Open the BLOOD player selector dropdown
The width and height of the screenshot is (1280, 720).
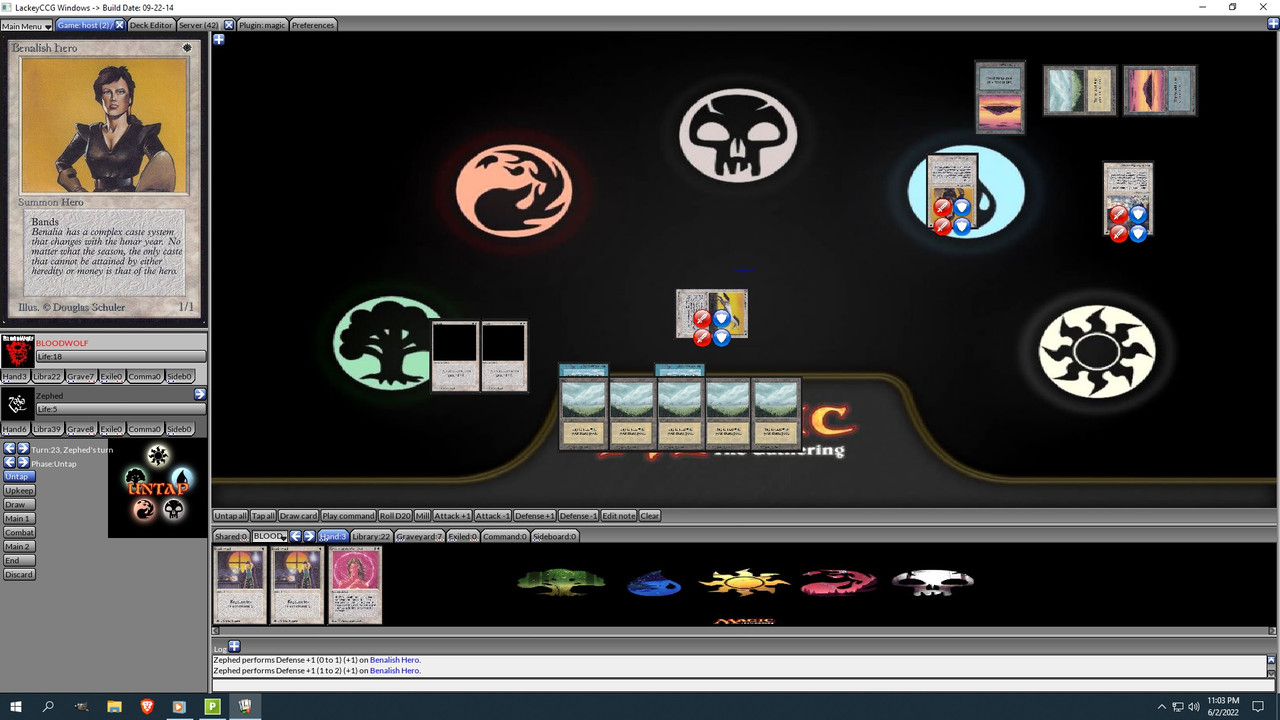coord(269,537)
